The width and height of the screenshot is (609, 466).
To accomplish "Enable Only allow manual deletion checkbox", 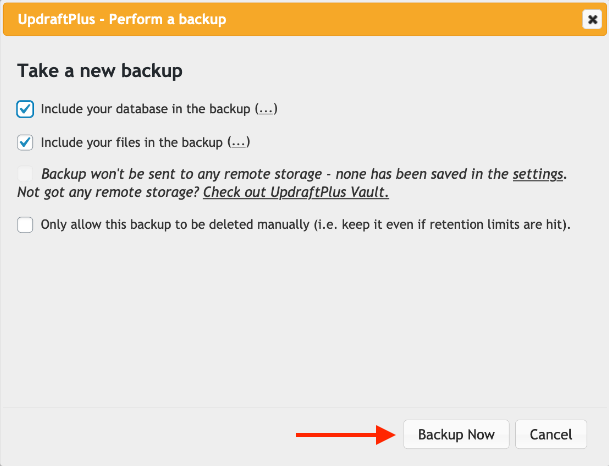I will click(x=26, y=225).
